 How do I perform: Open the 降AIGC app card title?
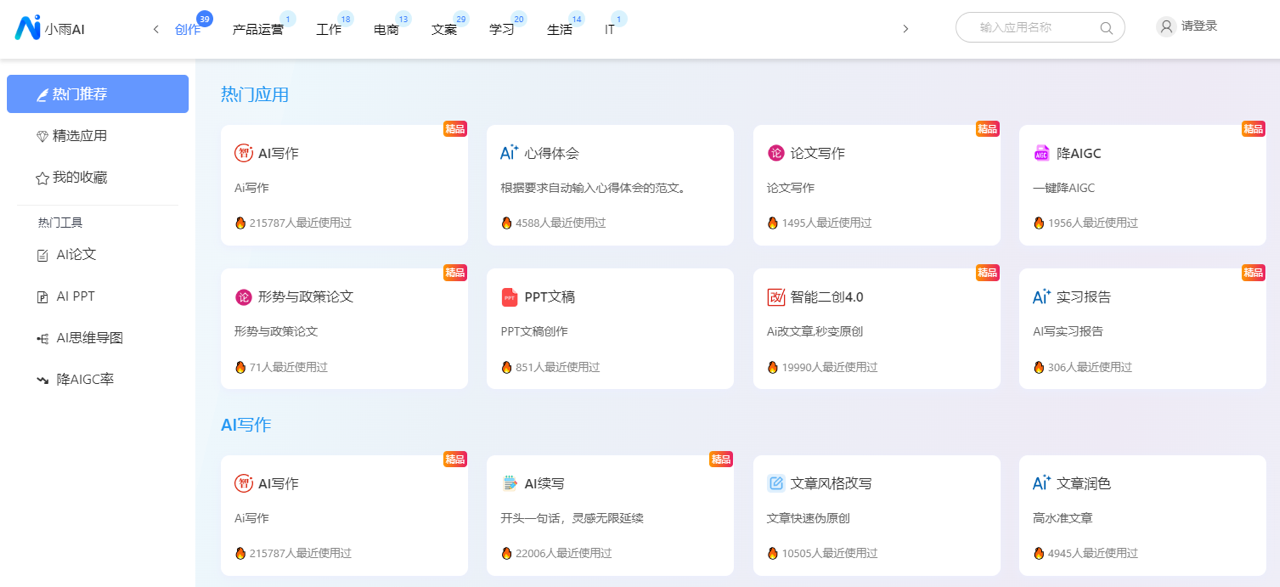1079,153
